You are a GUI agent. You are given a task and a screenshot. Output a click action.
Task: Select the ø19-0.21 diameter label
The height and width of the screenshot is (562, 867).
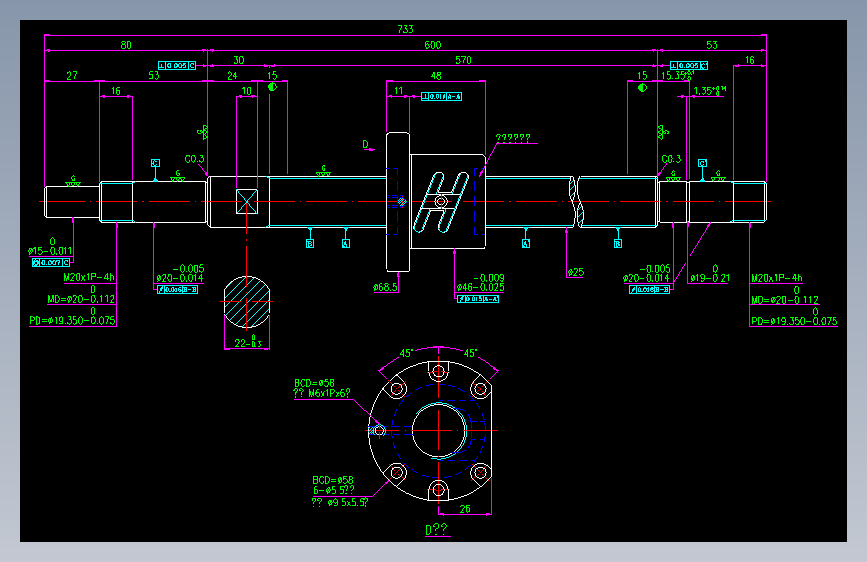(x=710, y=273)
